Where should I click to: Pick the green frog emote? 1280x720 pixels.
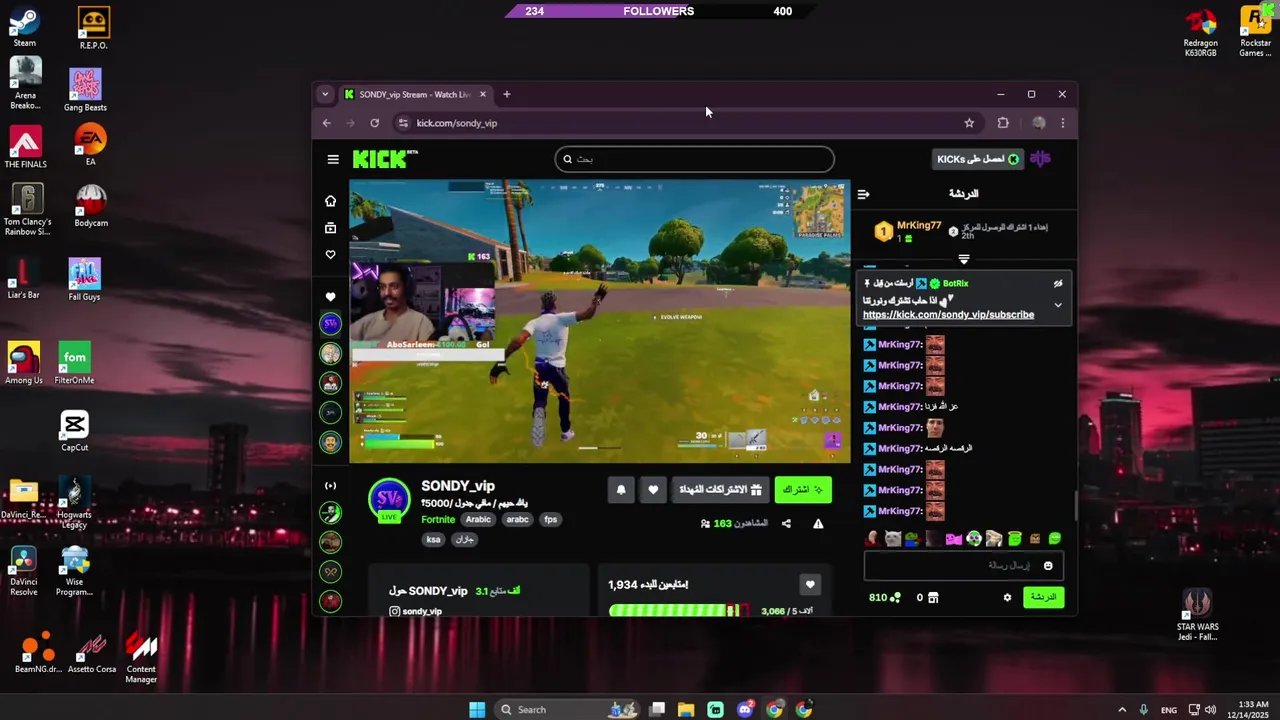[912, 539]
